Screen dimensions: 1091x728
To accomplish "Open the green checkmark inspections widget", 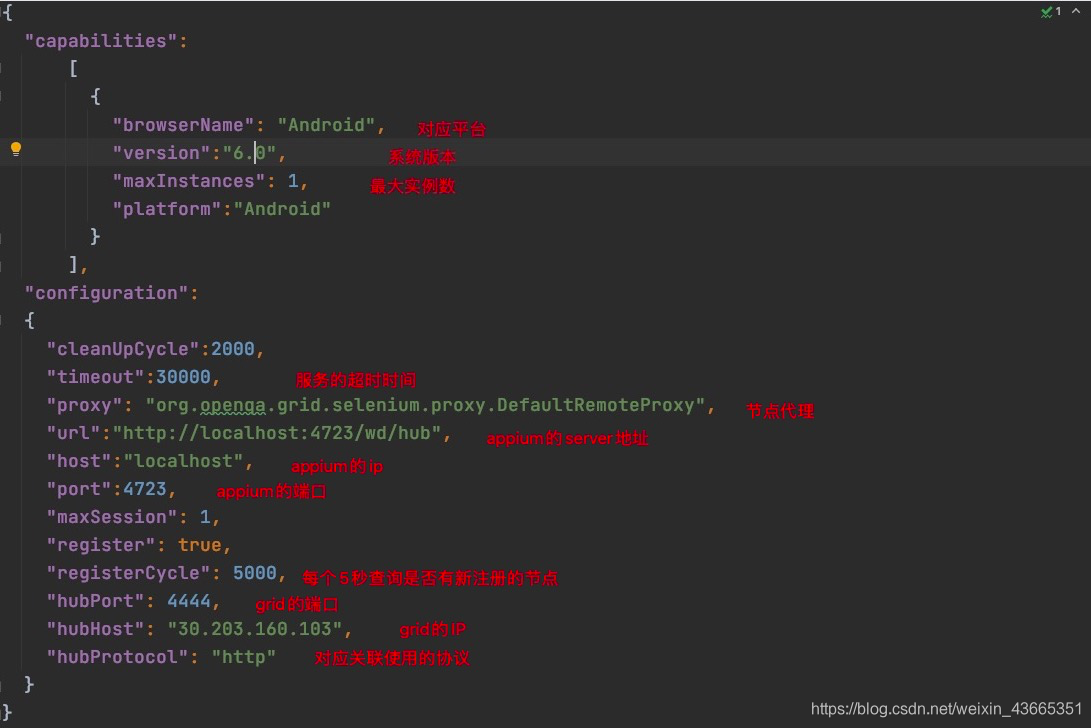I will tap(1051, 11).
